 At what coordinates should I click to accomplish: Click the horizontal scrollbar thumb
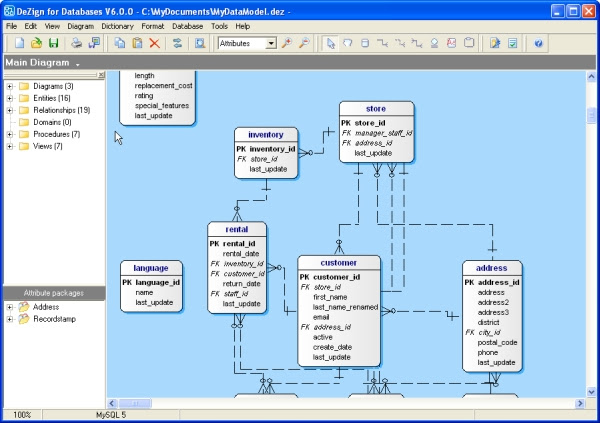point(135,403)
